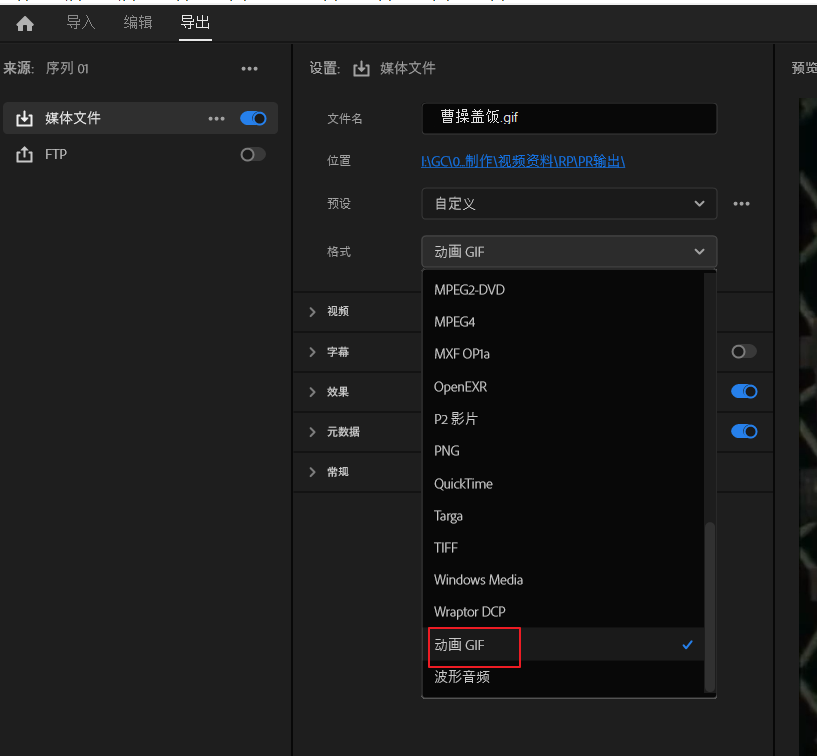Open more options for 媒体文件 row
817x756 pixels.
217,118
